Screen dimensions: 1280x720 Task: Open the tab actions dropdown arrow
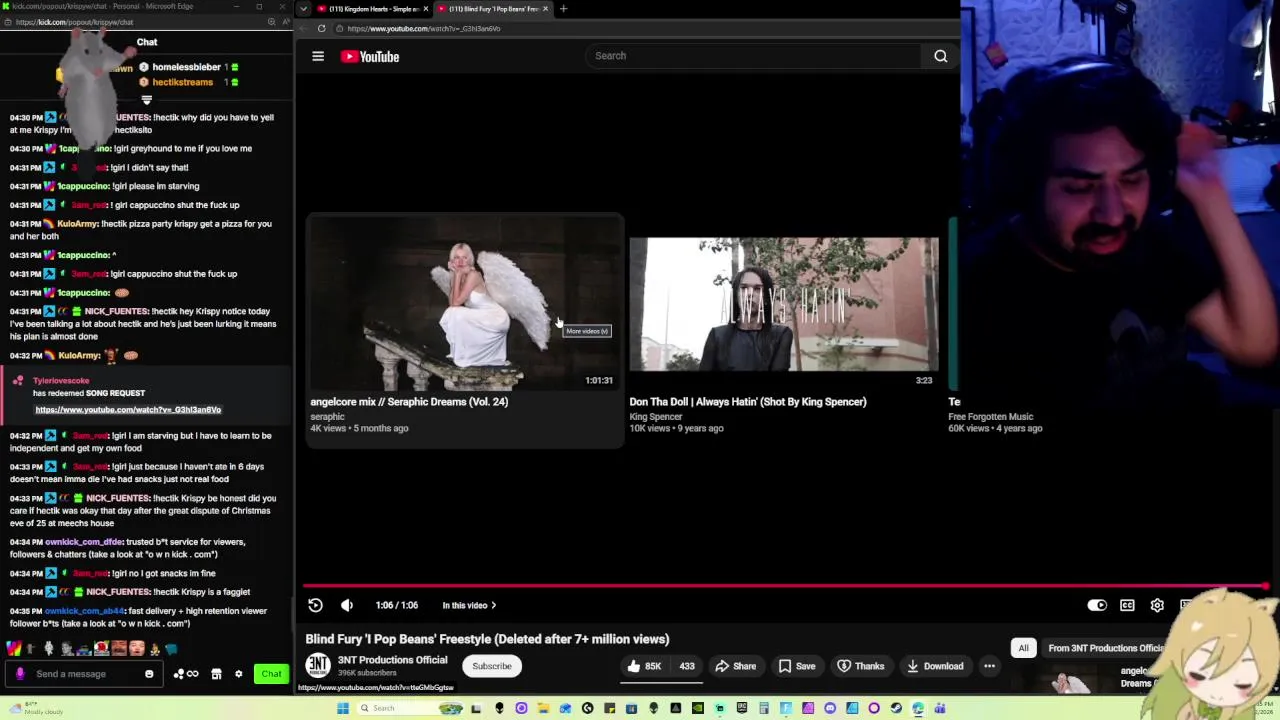(x=303, y=9)
